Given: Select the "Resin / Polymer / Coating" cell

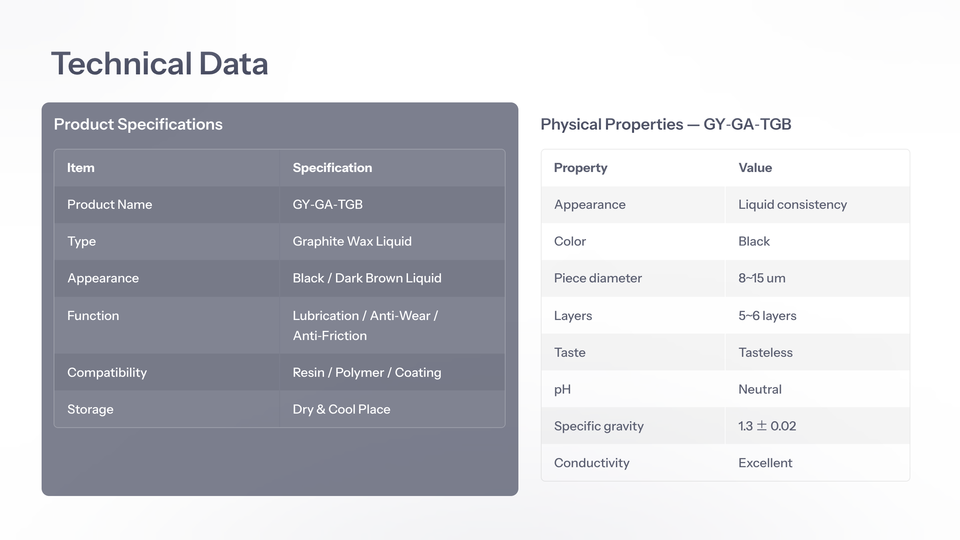Looking at the screenshot, I should [x=367, y=372].
